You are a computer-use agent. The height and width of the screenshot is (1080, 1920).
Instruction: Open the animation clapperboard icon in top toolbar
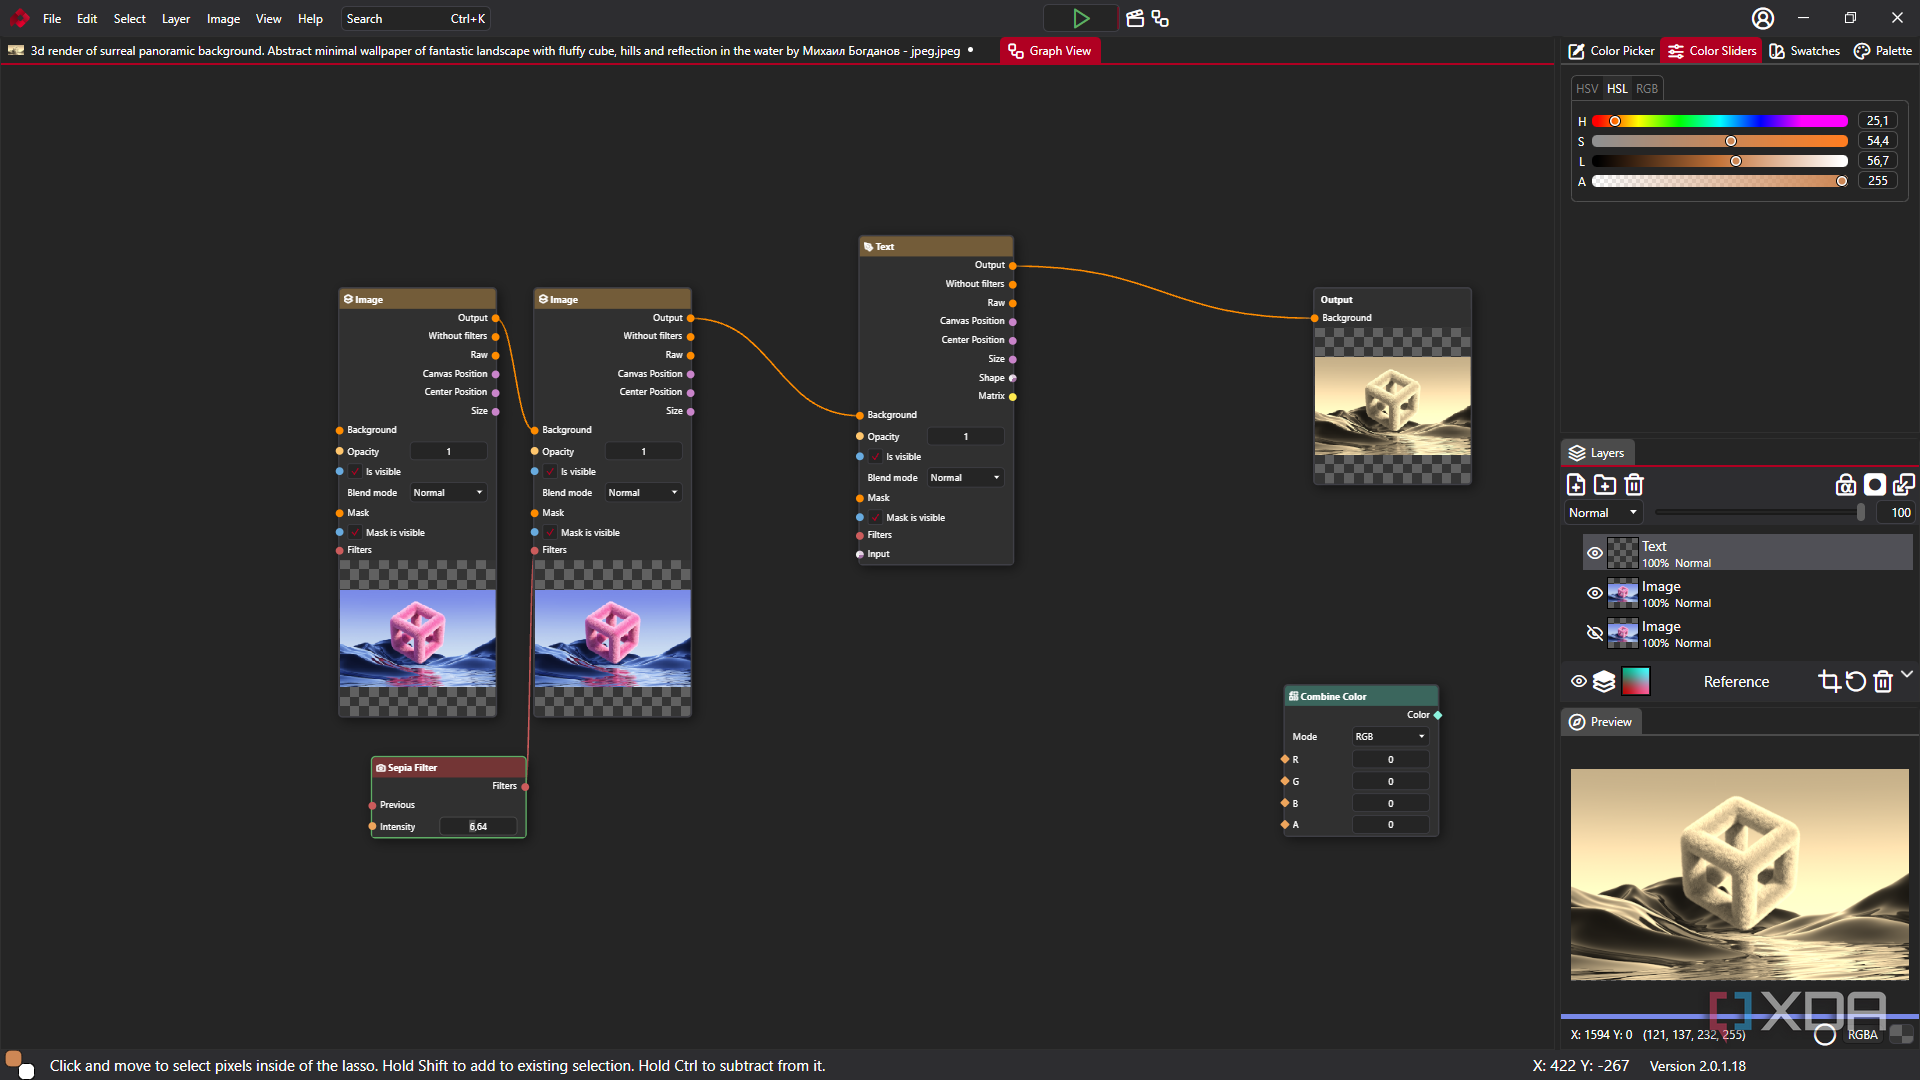point(1135,18)
